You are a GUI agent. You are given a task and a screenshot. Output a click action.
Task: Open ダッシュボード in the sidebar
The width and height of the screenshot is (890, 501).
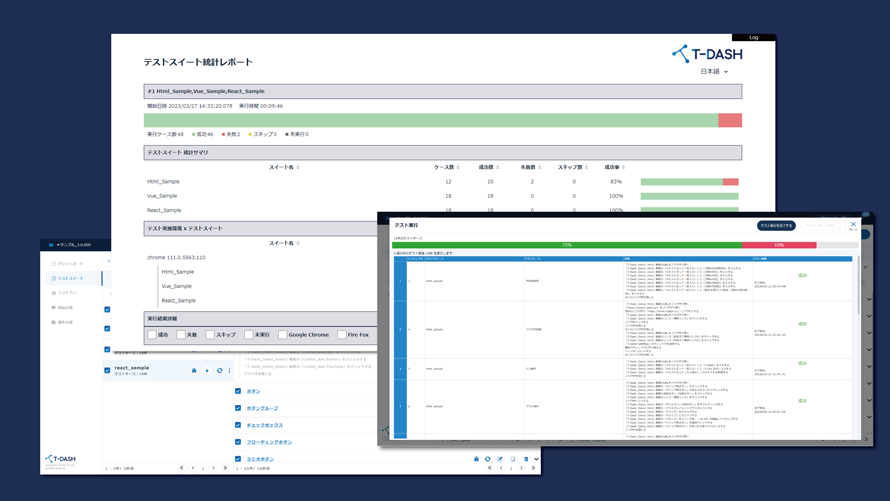click(x=68, y=264)
